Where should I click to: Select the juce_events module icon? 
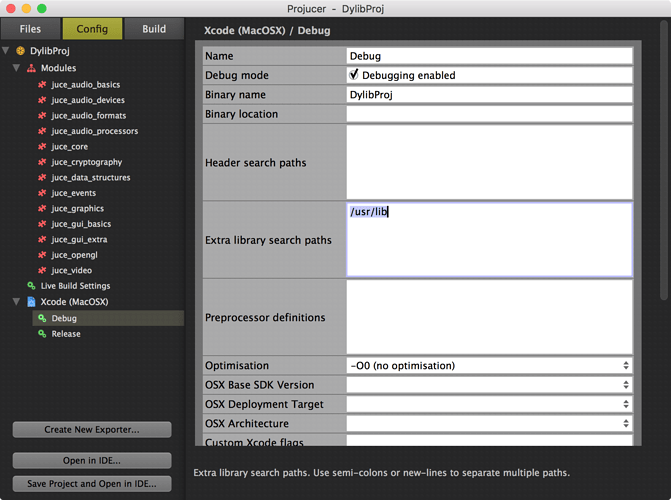42,193
